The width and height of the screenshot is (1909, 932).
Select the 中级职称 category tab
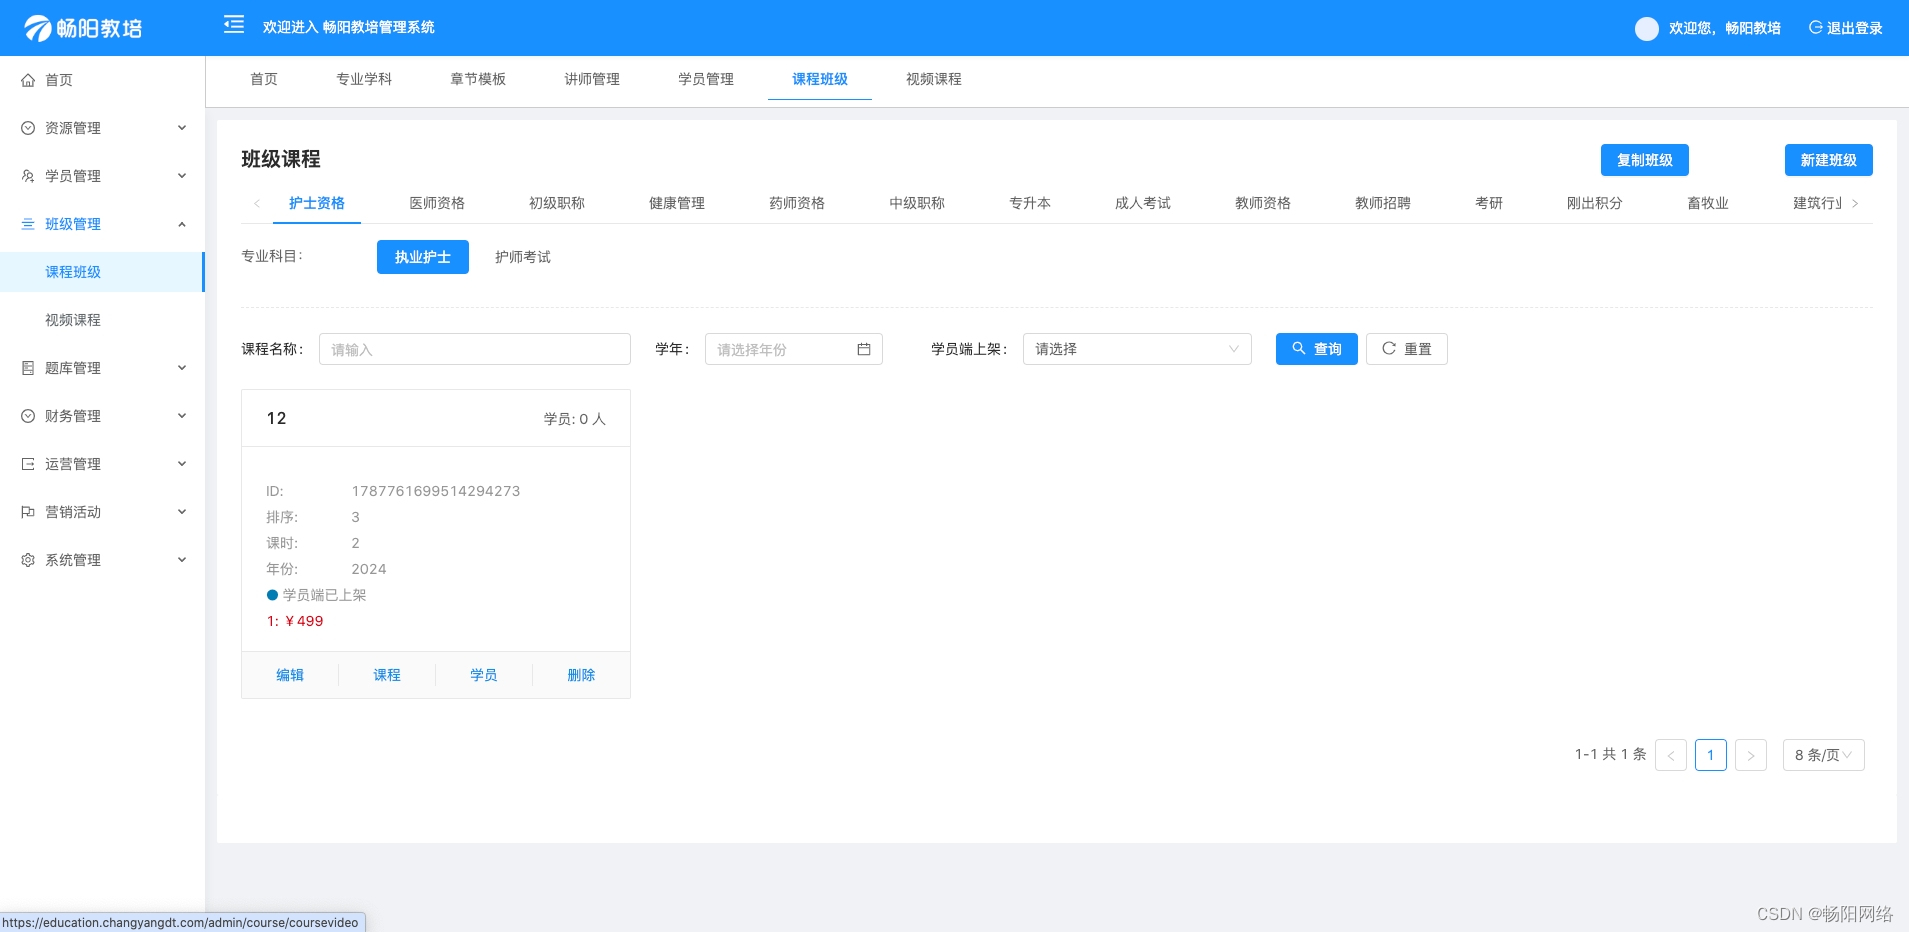click(917, 203)
